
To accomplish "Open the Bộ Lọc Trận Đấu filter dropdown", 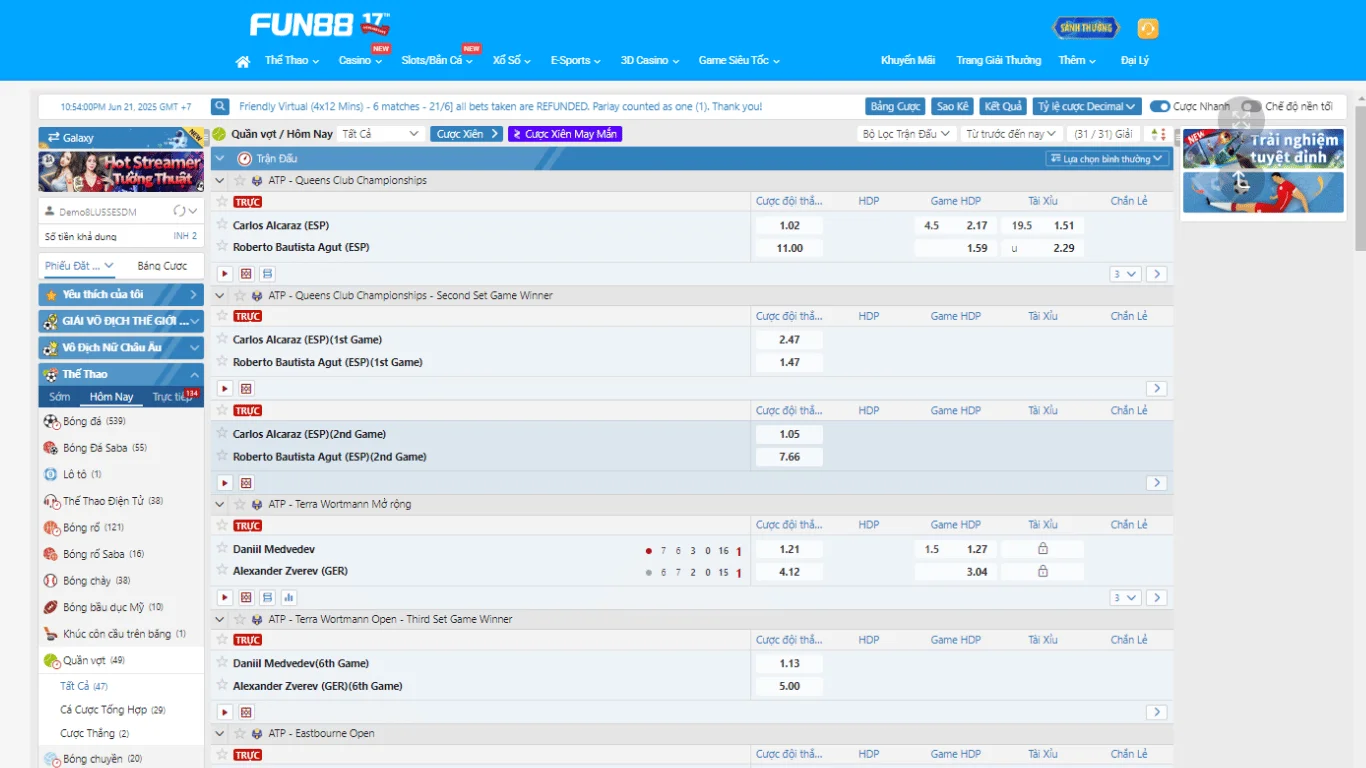I will pos(905,134).
